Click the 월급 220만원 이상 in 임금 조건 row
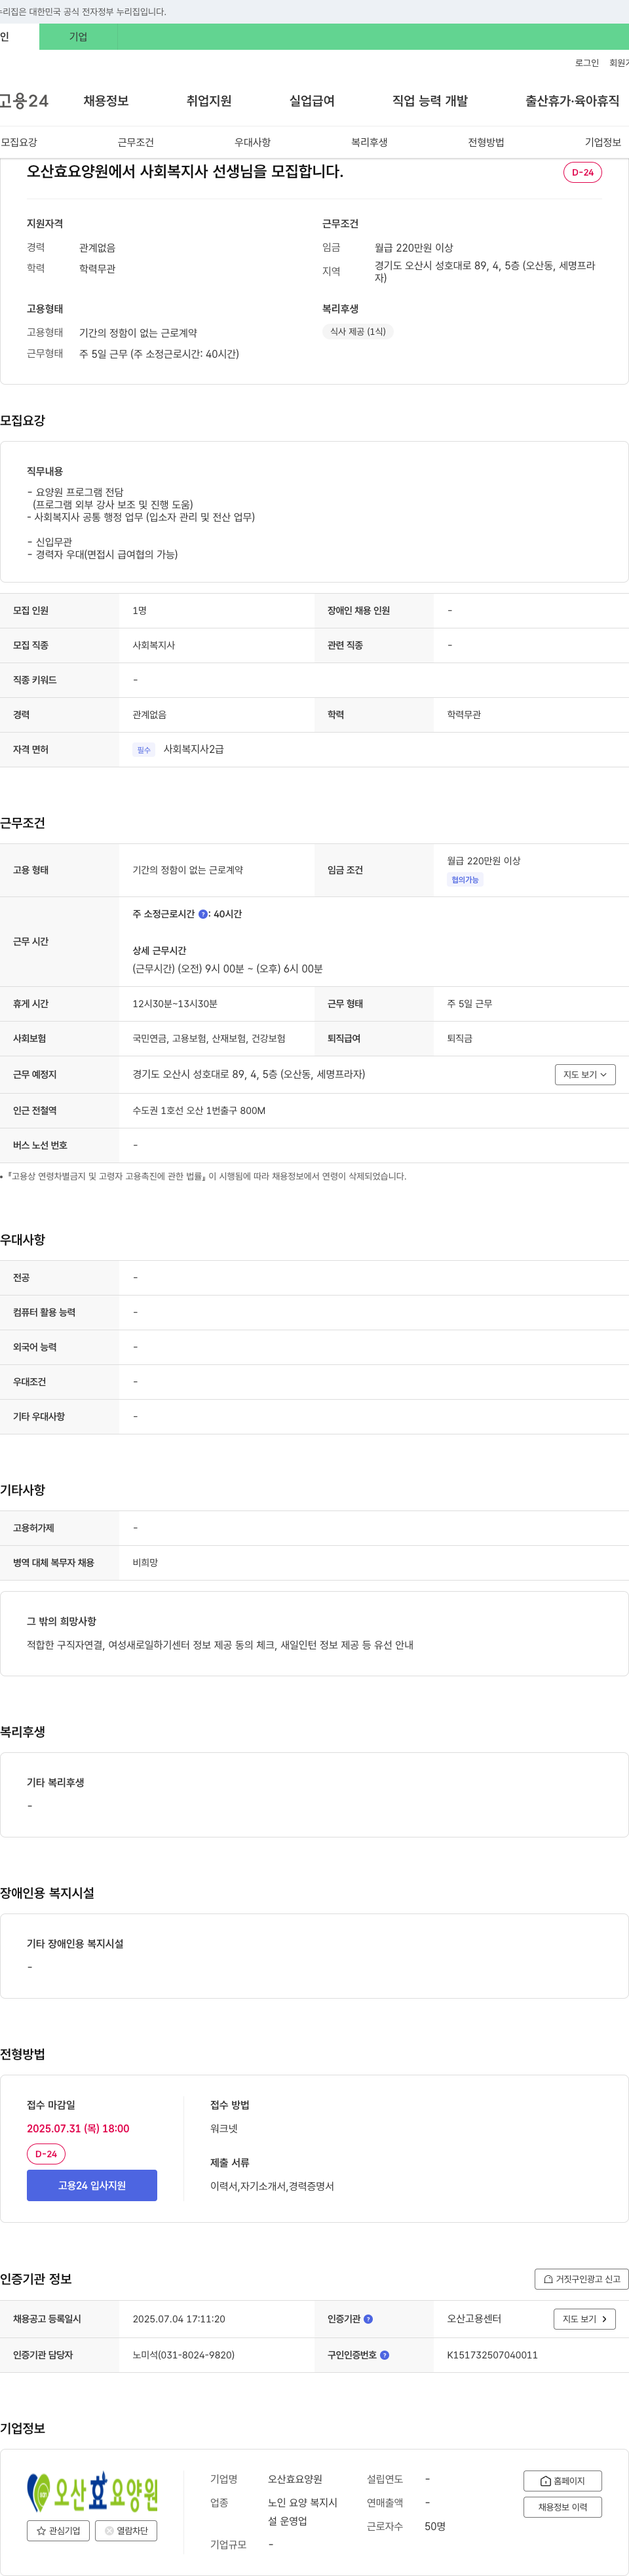The height and width of the screenshot is (2576, 629). point(484,861)
